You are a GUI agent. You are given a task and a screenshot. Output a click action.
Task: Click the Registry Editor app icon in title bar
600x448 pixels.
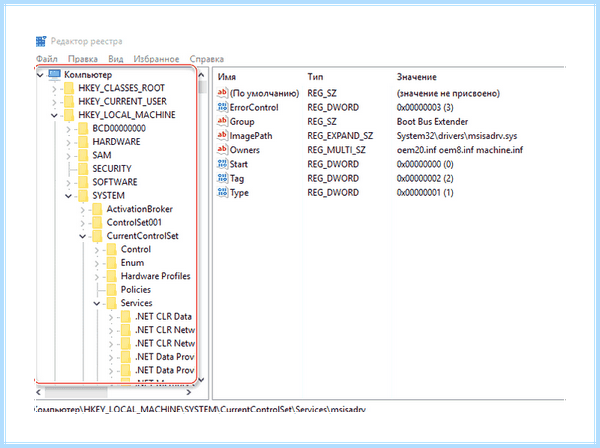pyautogui.click(x=41, y=41)
